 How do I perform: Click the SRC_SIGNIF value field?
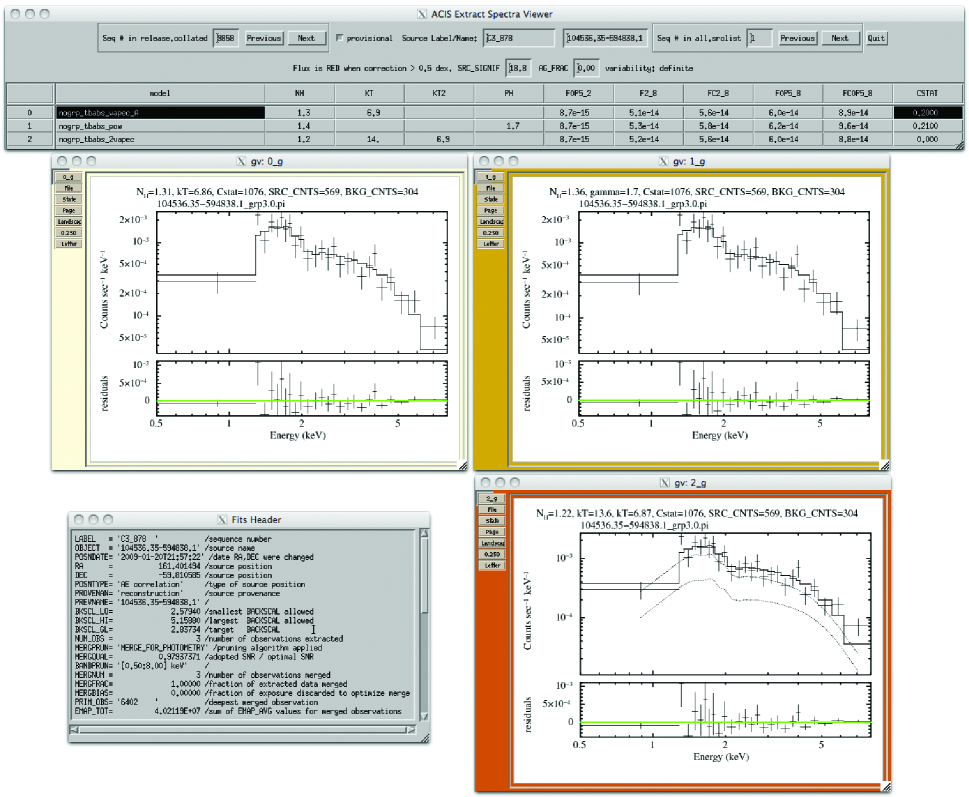click(517, 68)
